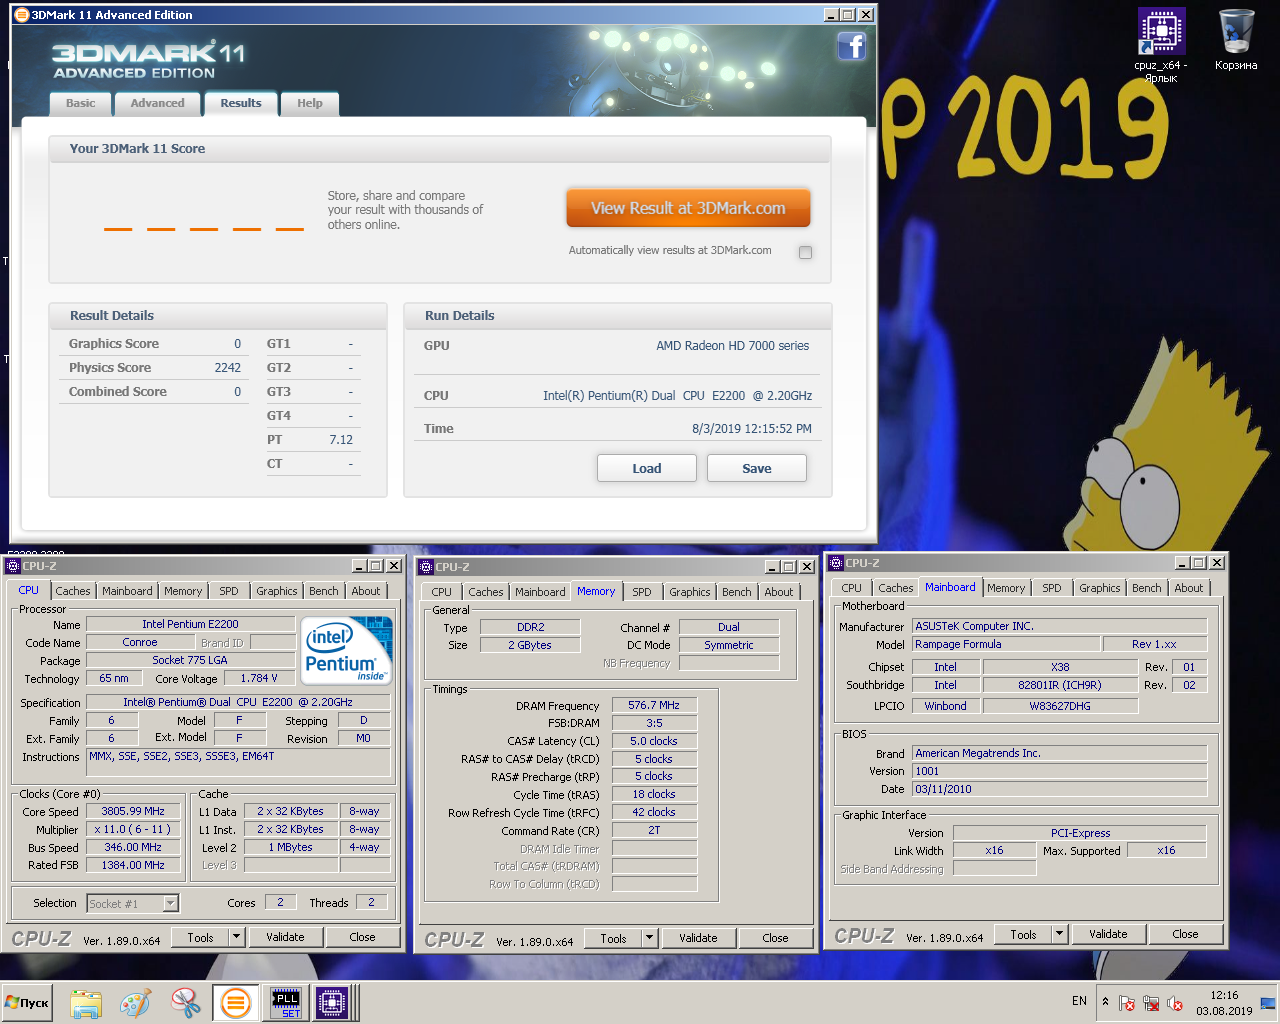Open the Socket #1 selection dropdown

pos(171,903)
